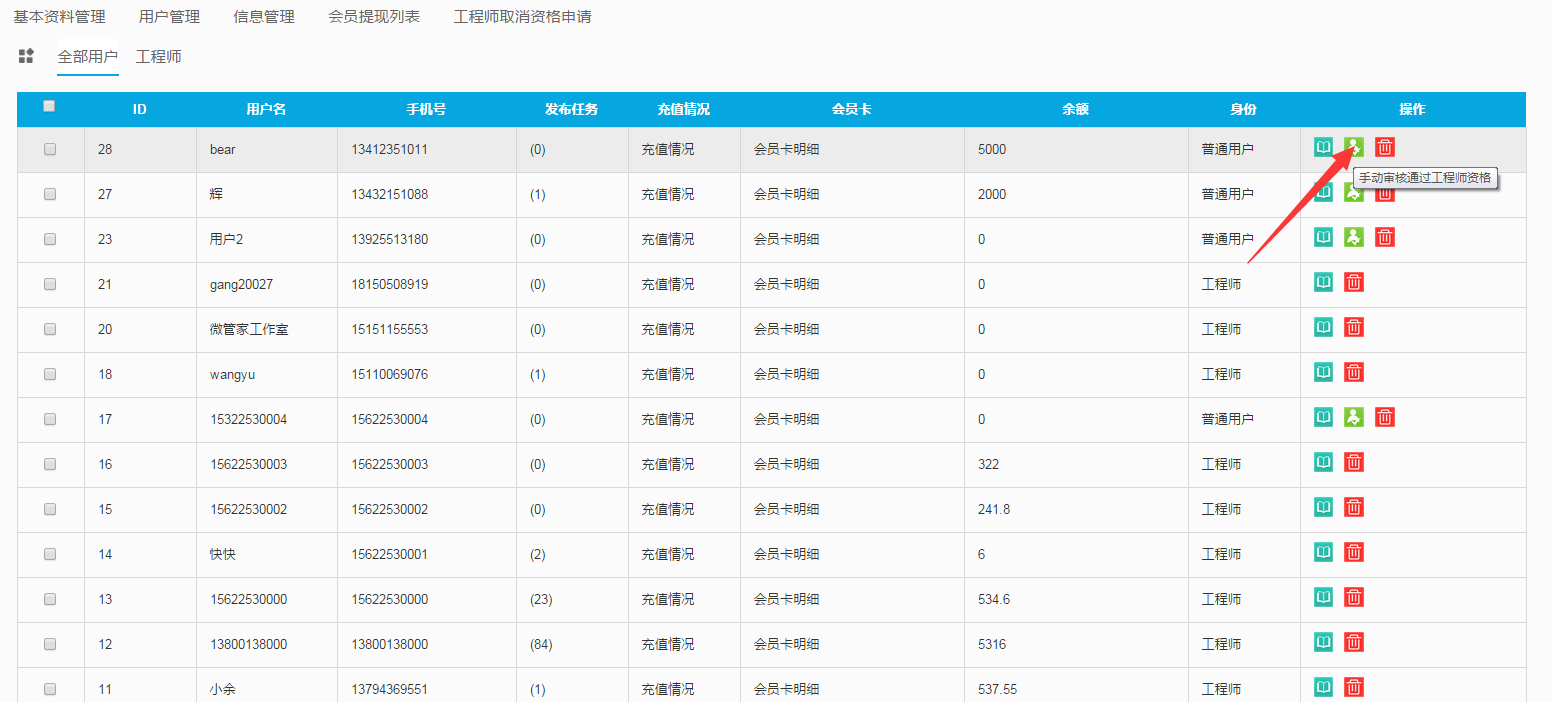Tick the checkbox for ID 14 row
This screenshot has height=702, width=1552.
(x=50, y=554)
